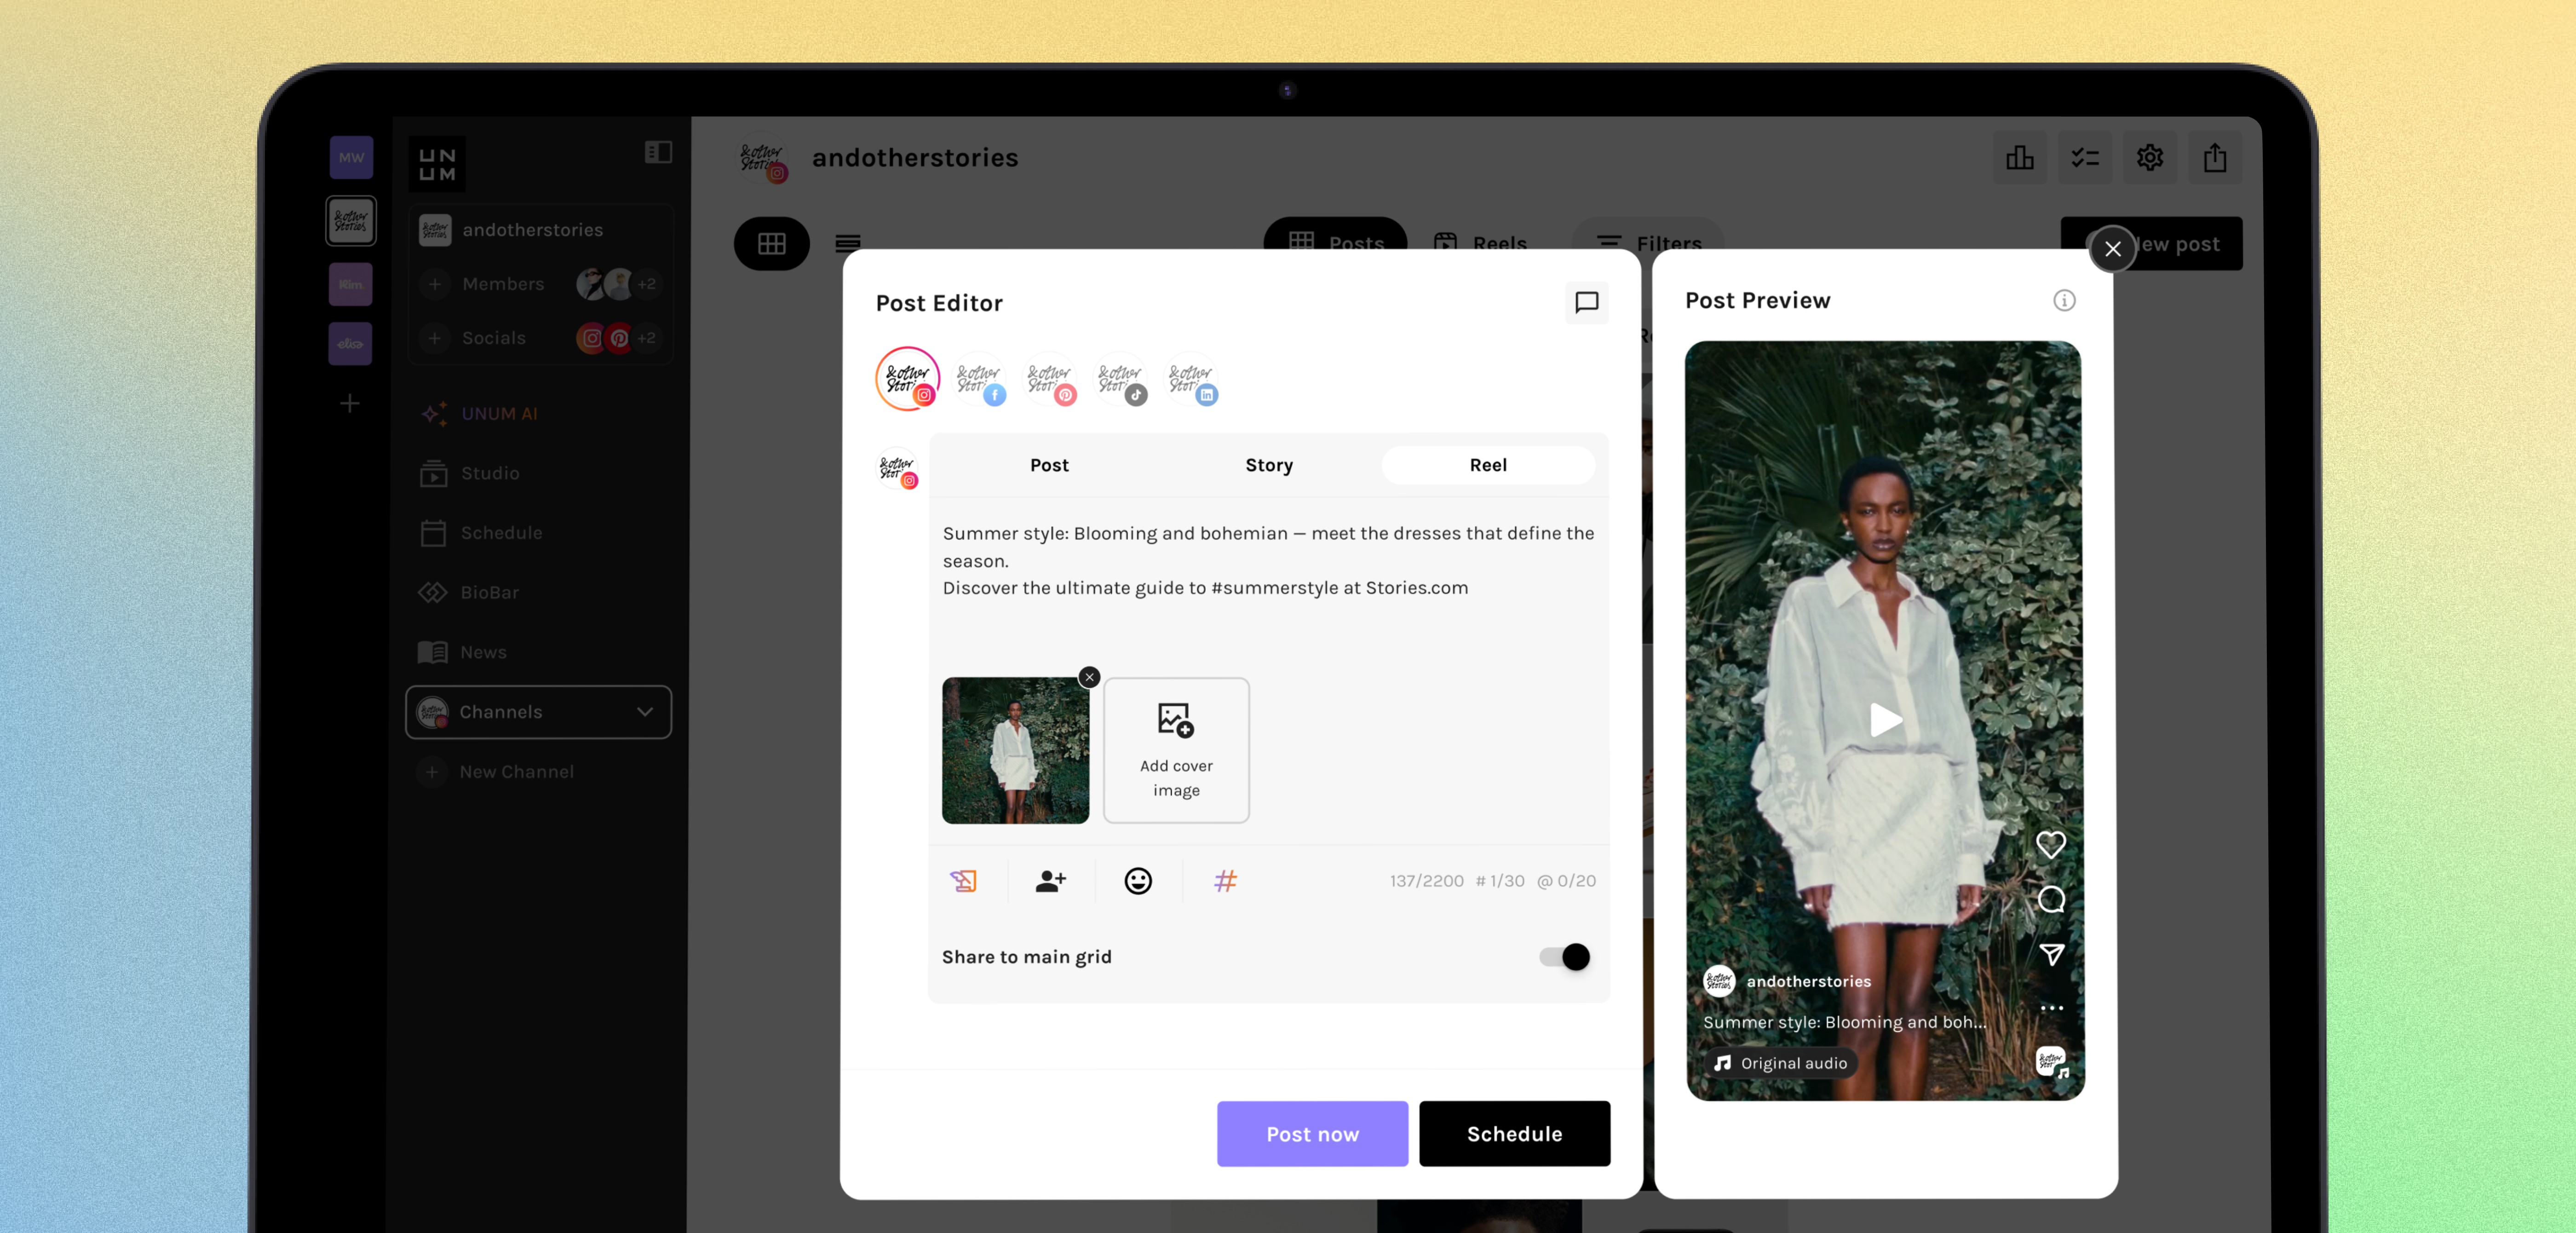Play the reel preview video
The image size is (2576, 1233).
(1885, 720)
